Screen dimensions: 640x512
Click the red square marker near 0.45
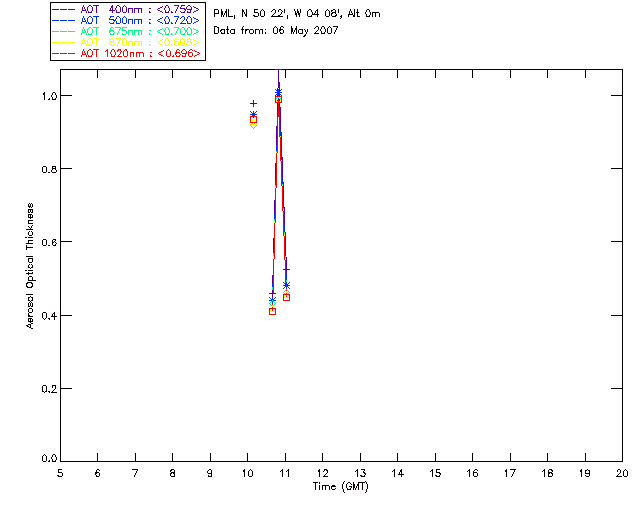[x=287, y=297]
